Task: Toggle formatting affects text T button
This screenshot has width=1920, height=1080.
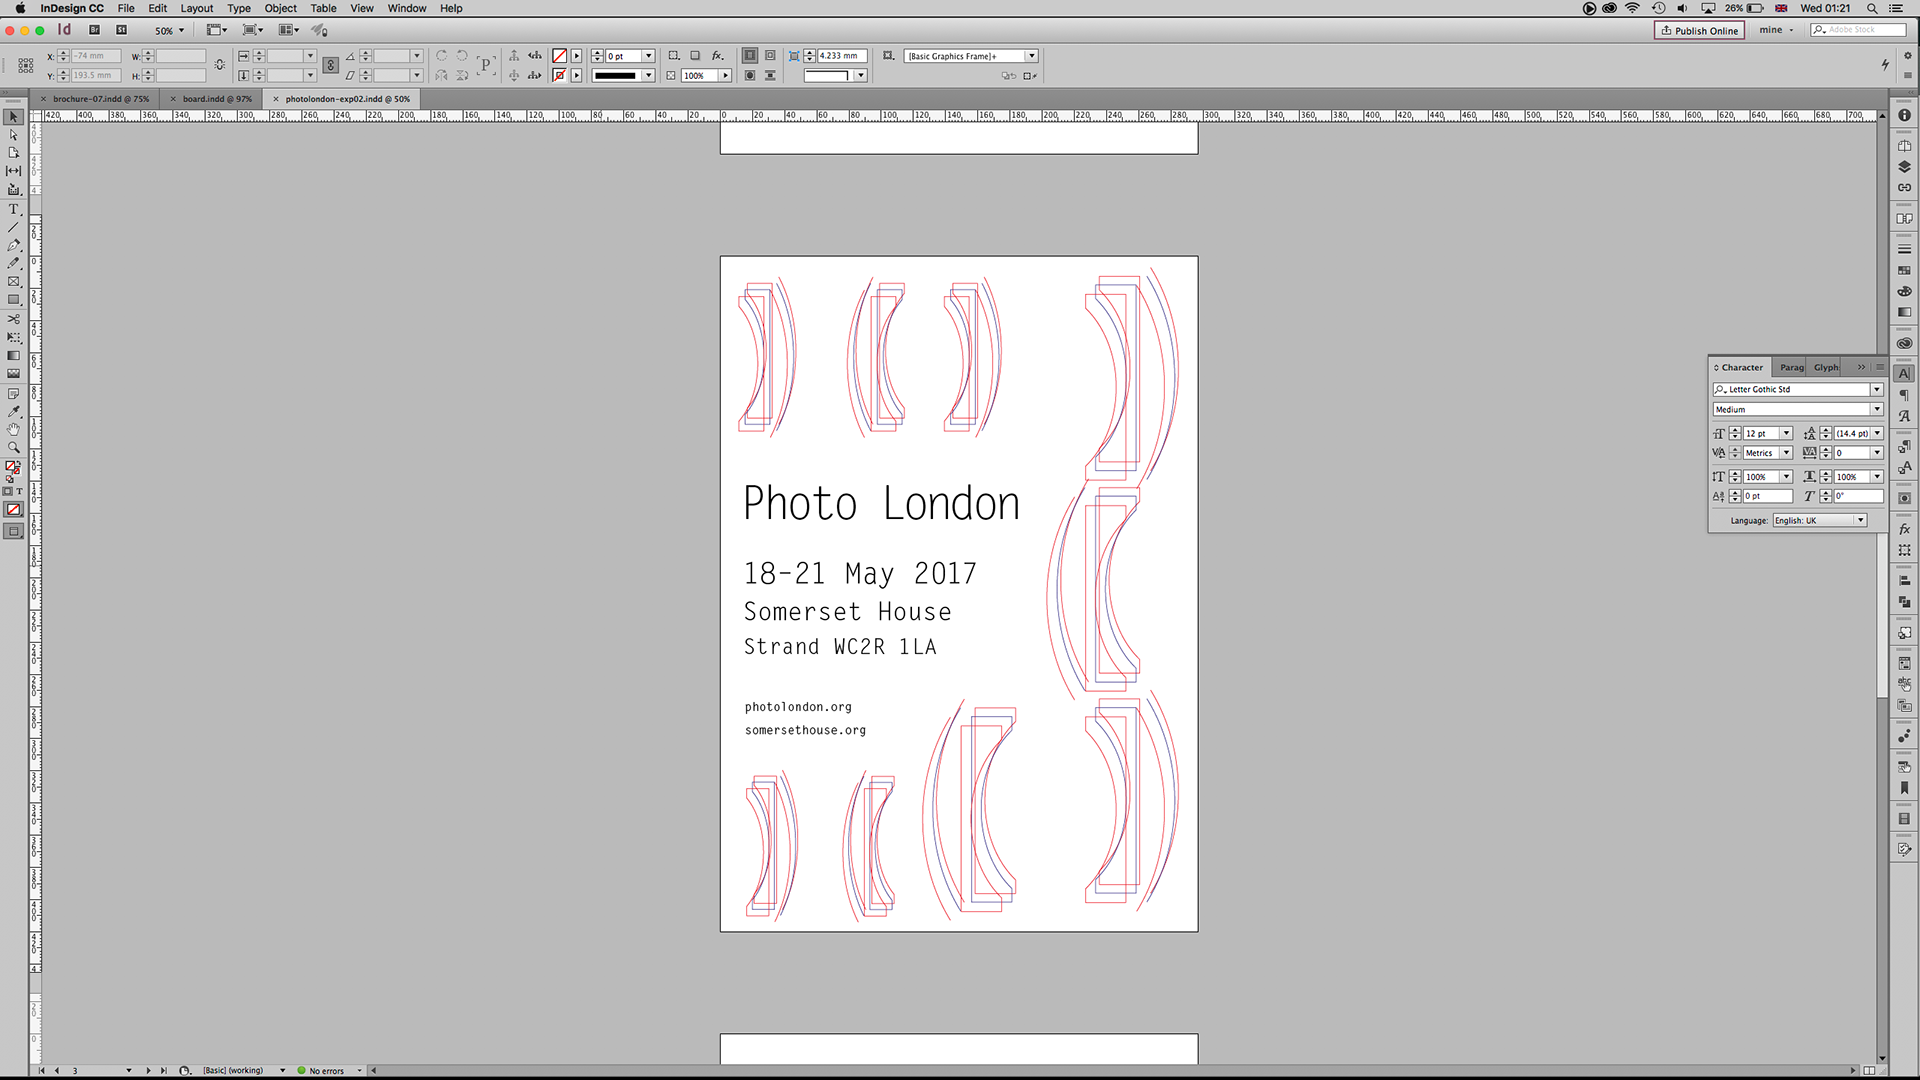Action: click(x=19, y=491)
